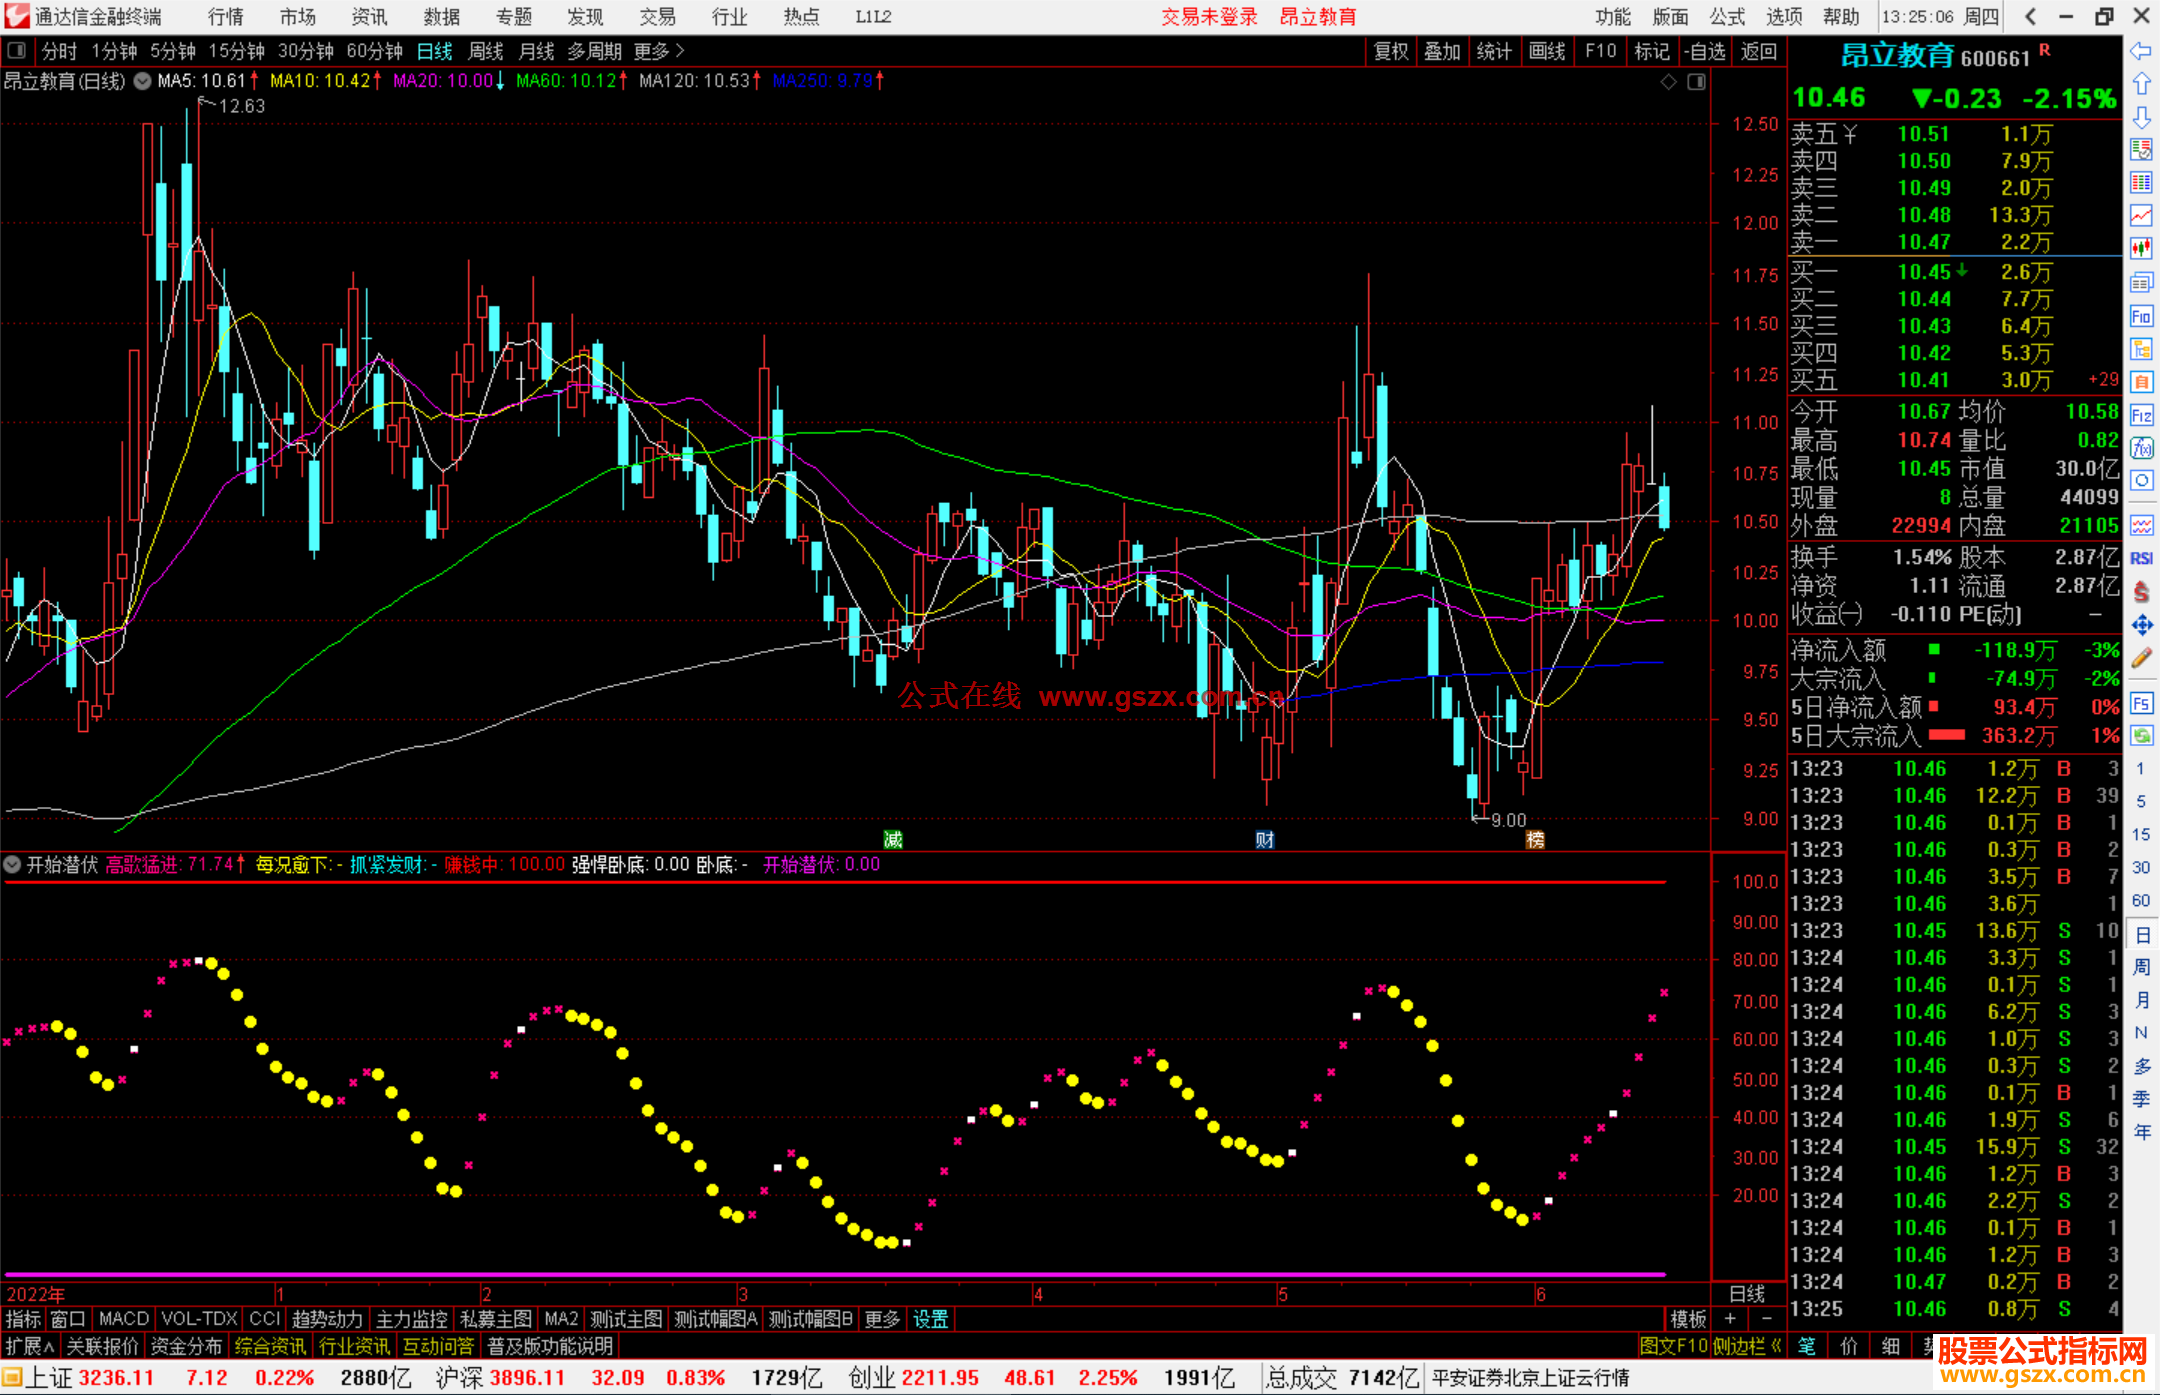Click the four-way move arrows icon

2141,625
